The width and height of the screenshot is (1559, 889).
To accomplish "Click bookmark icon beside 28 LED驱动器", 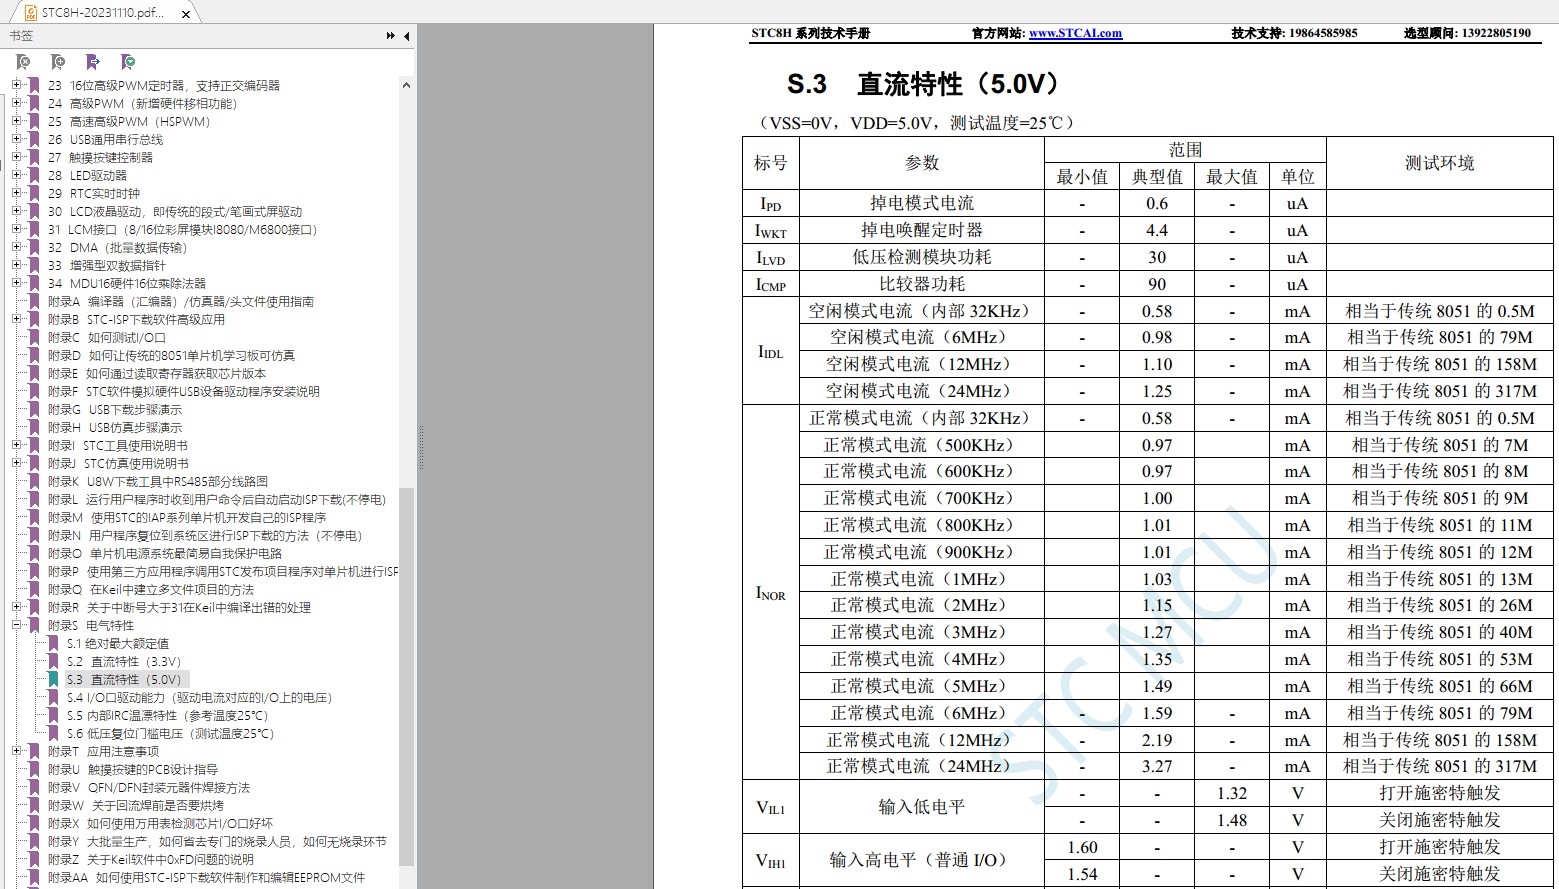I will click(x=34, y=175).
